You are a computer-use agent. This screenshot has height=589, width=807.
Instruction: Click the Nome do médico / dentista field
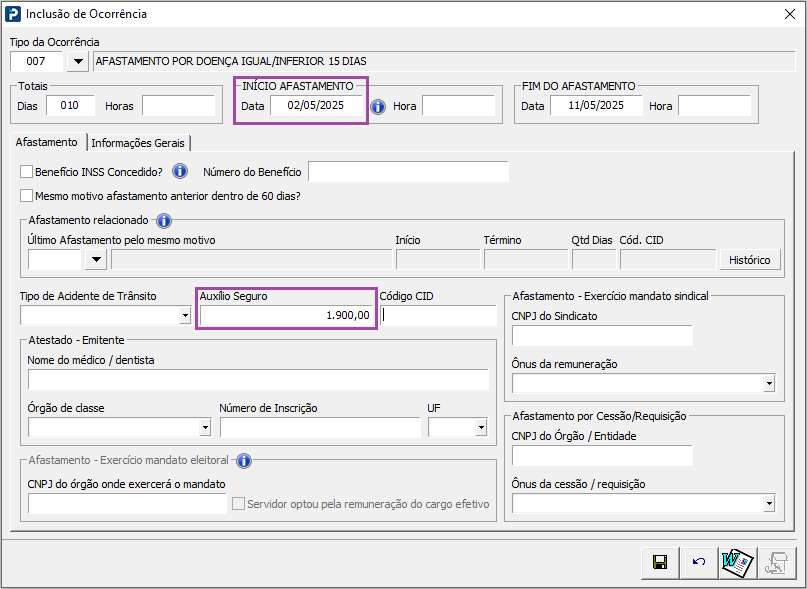pos(258,379)
